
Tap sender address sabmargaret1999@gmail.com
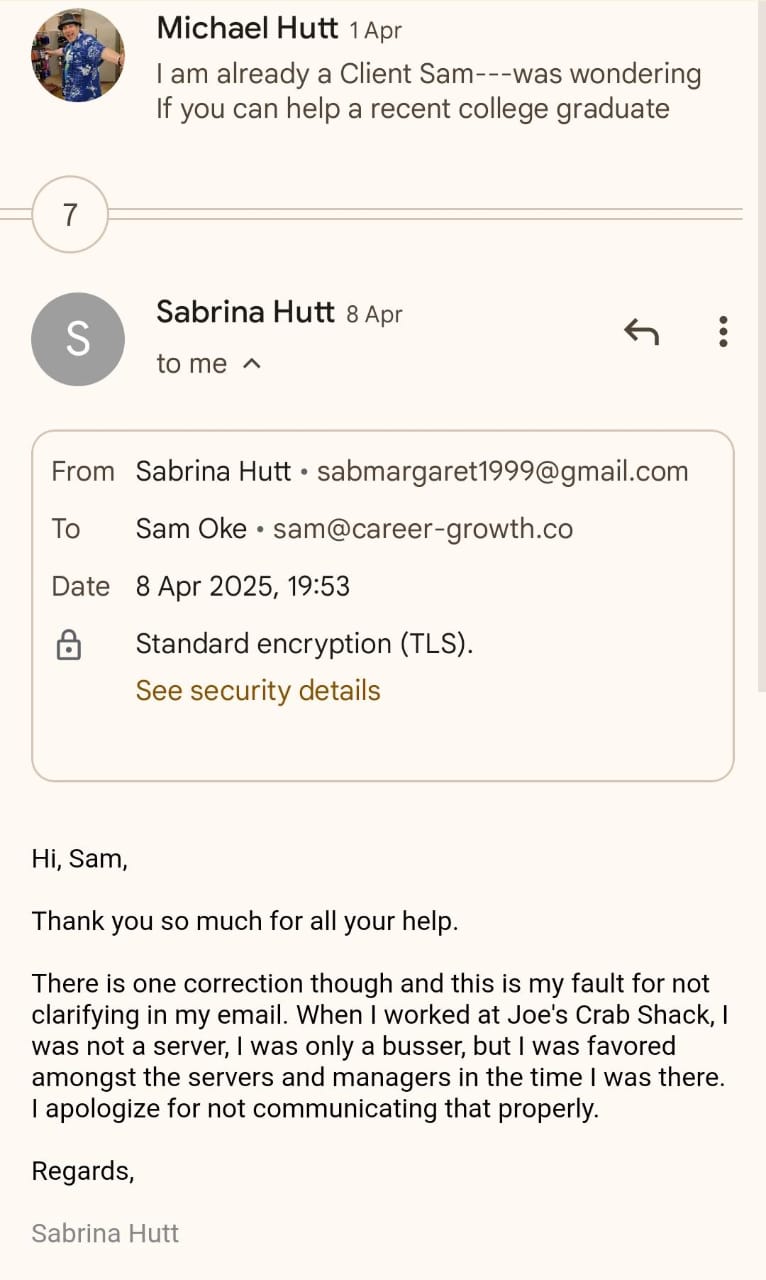point(502,471)
